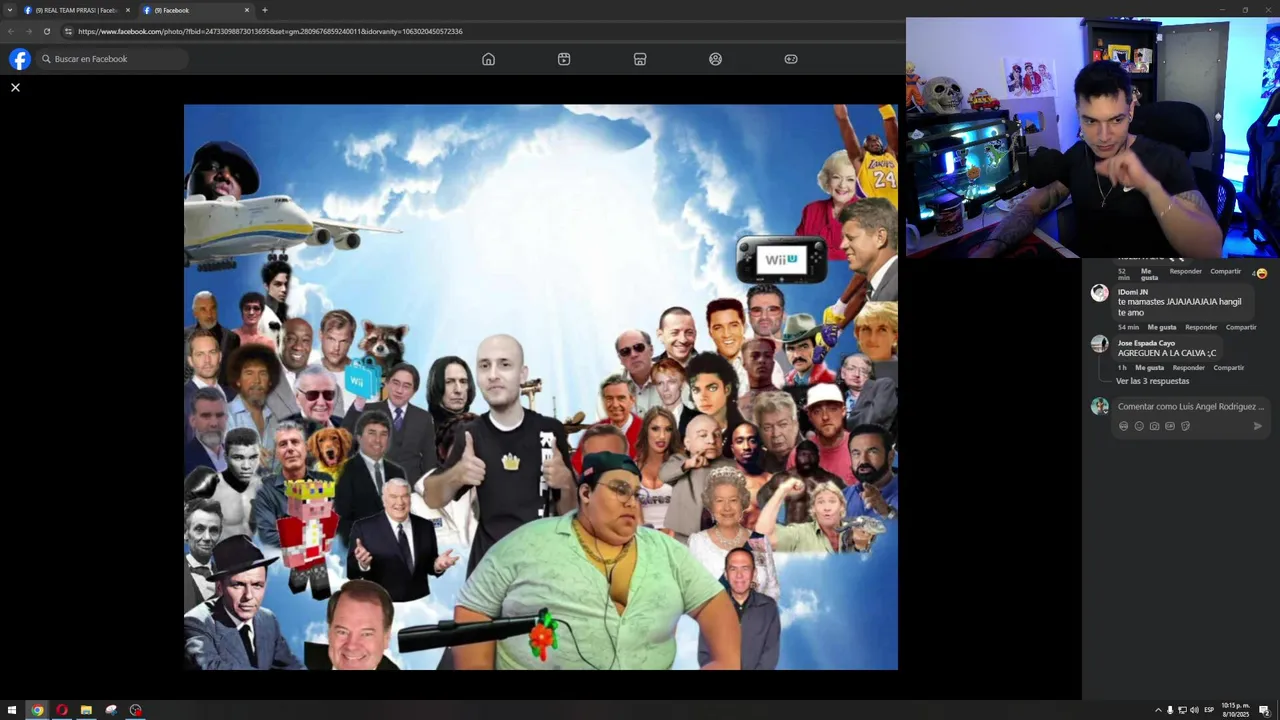The height and width of the screenshot is (720, 1280).
Task: Switch the ESP keyboard language indicator
Action: (1209, 710)
